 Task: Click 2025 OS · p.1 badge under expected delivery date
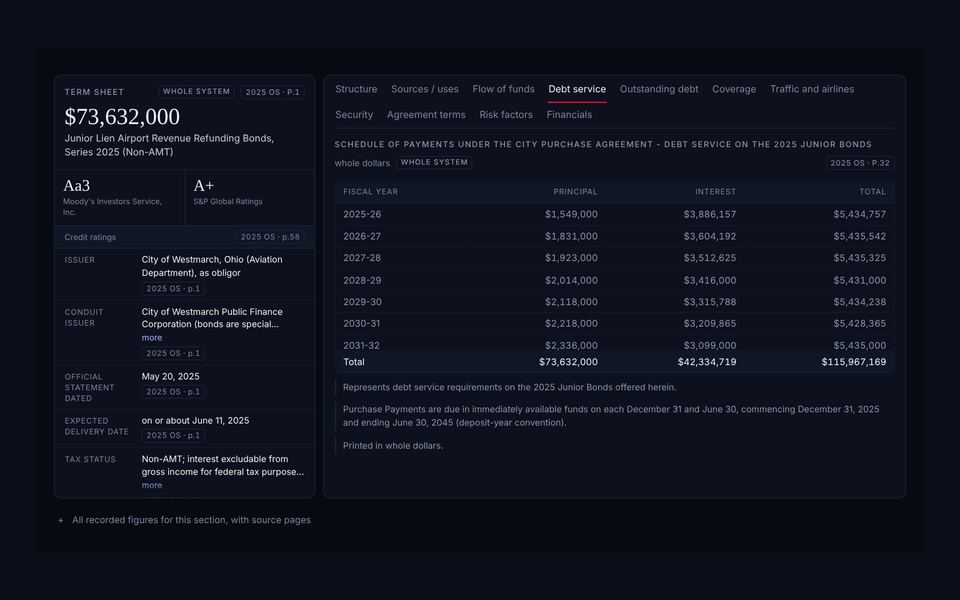coord(173,435)
